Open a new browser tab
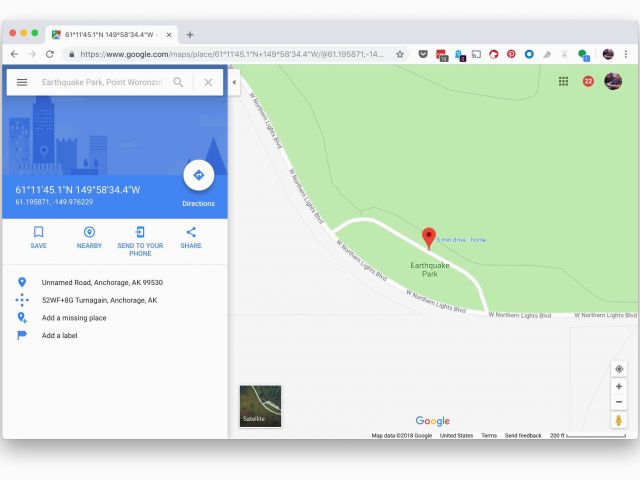 coord(190,34)
